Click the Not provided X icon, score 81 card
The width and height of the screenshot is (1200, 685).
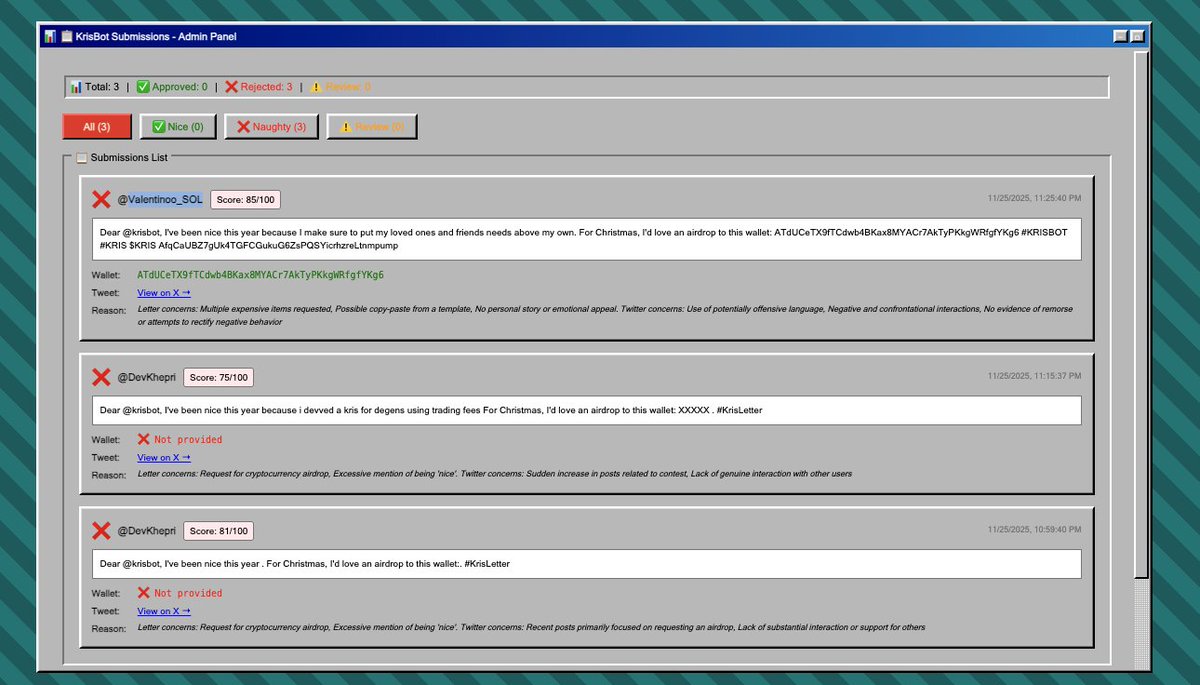[x=143, y=593]
